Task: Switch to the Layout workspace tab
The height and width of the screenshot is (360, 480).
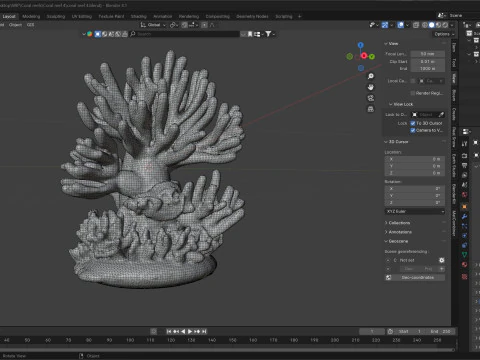Action: click(x=9, y=16)
